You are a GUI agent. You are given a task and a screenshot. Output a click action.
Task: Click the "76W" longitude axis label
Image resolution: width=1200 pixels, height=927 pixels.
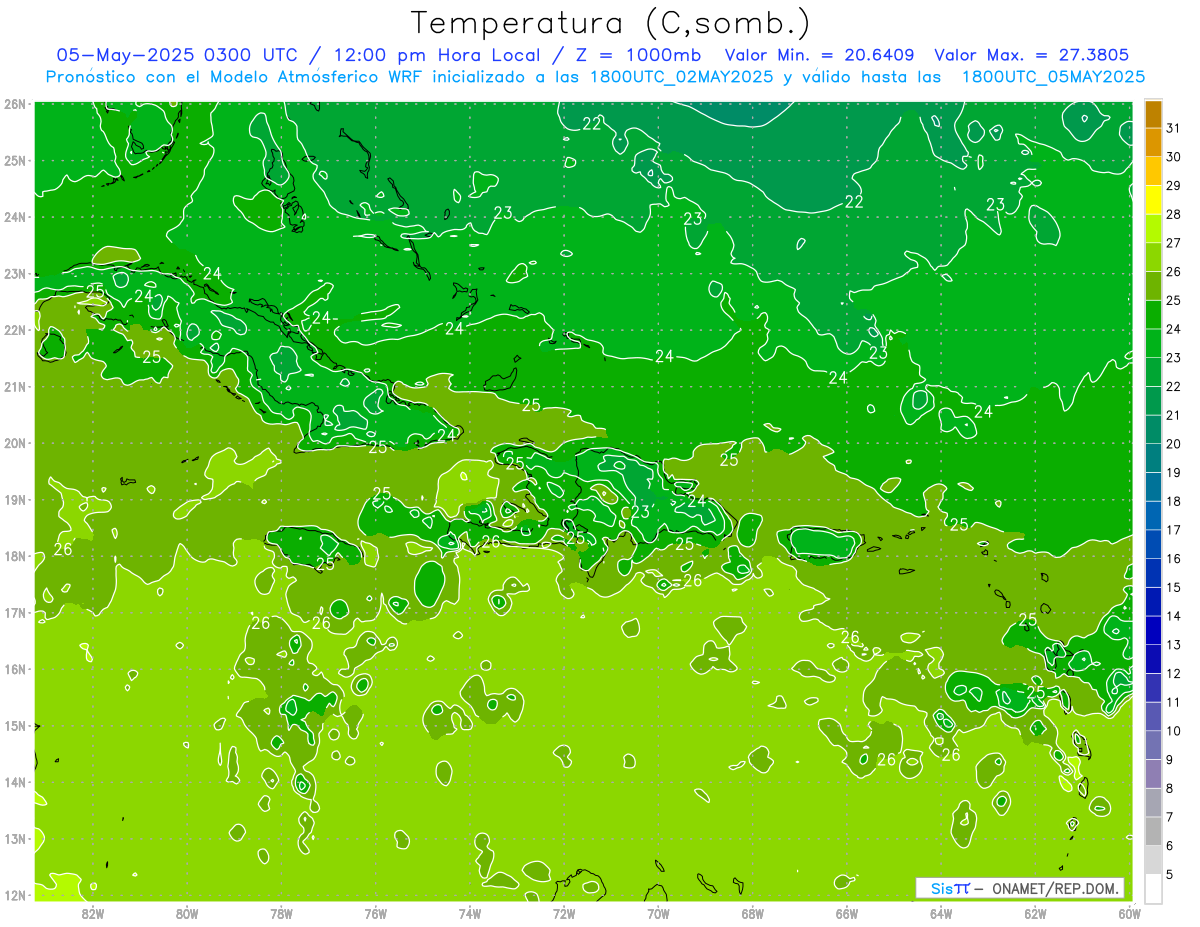coord(376,913)
